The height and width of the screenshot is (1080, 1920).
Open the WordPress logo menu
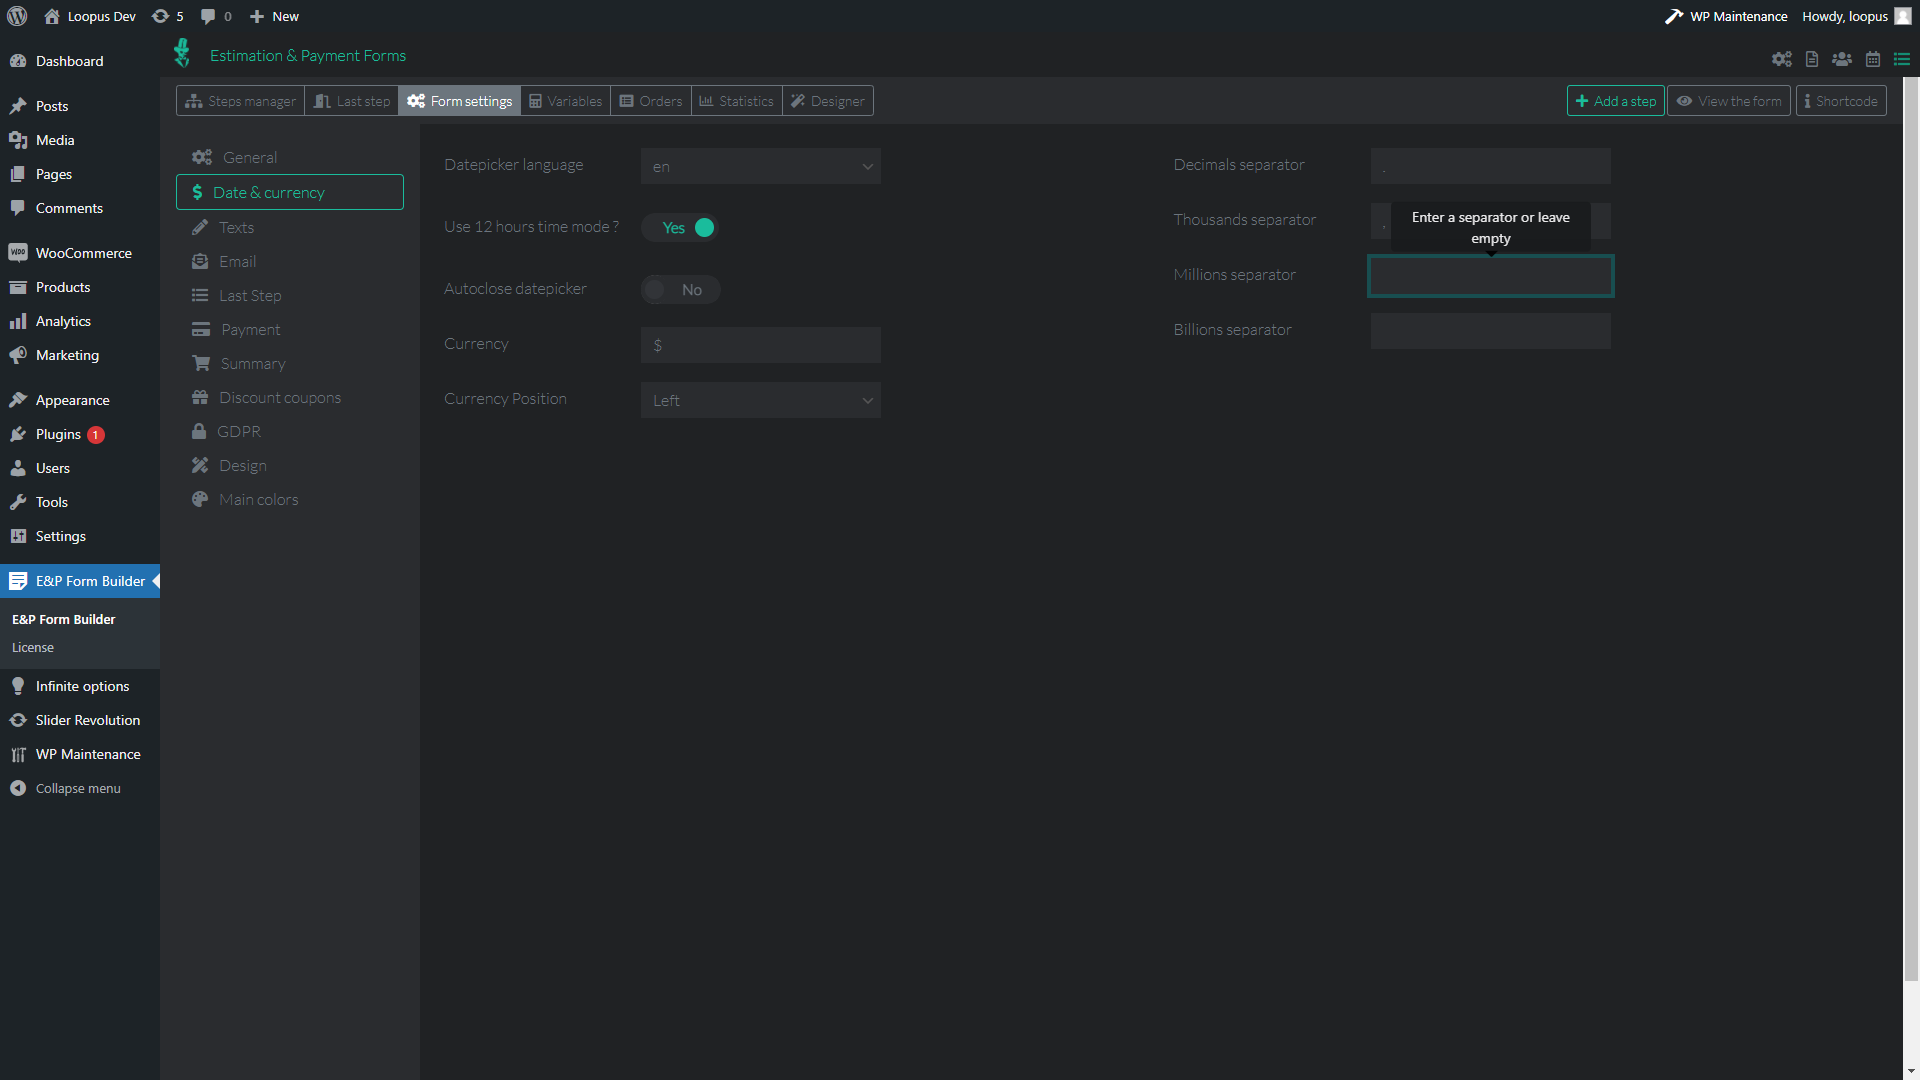17,16
